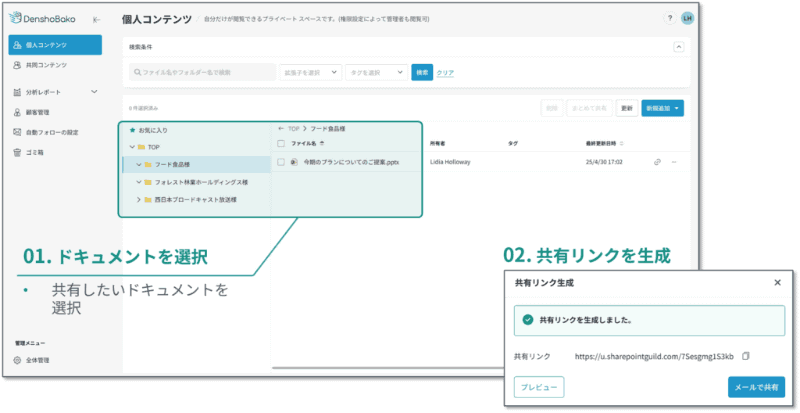800x413 pixels.
Task: Click the メールで共有 button
Action: coord(756,387)
